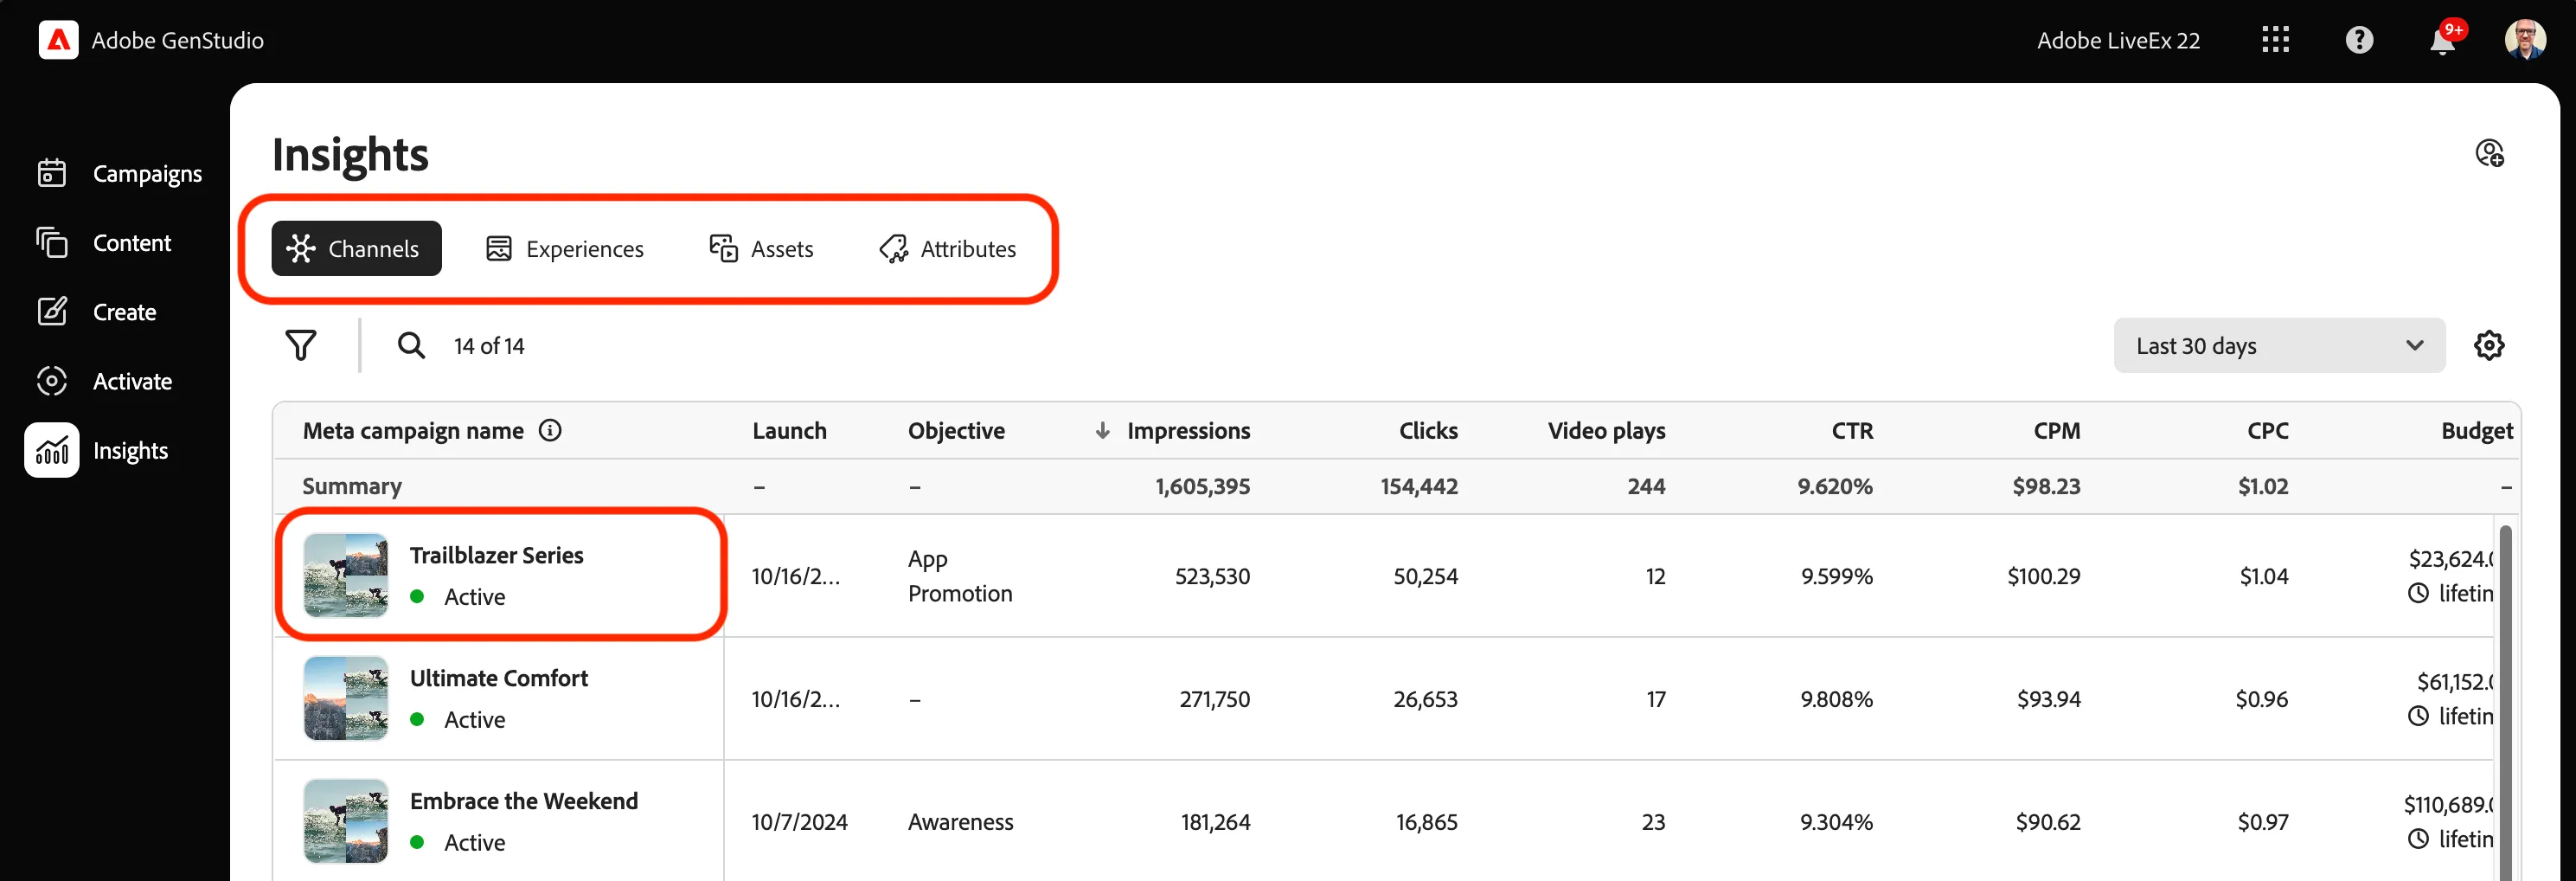Click the CTR column header

click(1852, 430)
